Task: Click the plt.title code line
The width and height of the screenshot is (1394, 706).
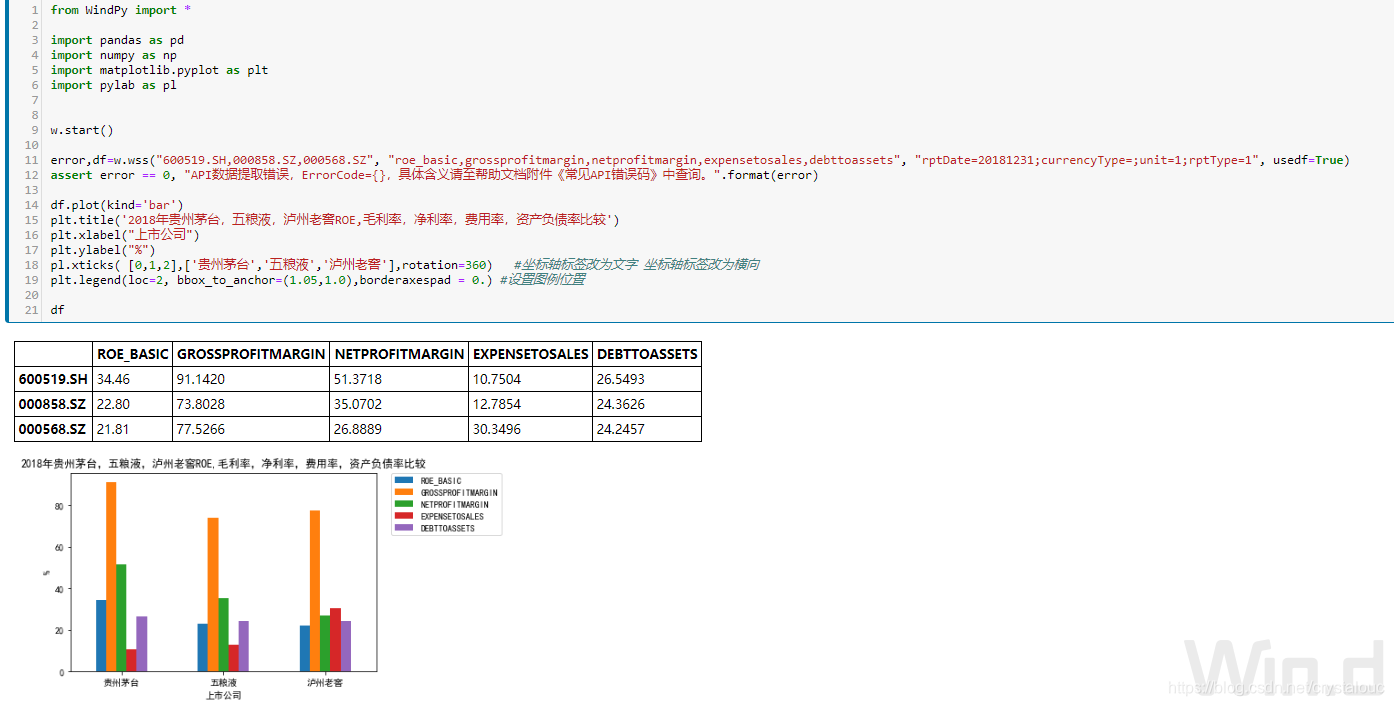Action: point(335,220)
